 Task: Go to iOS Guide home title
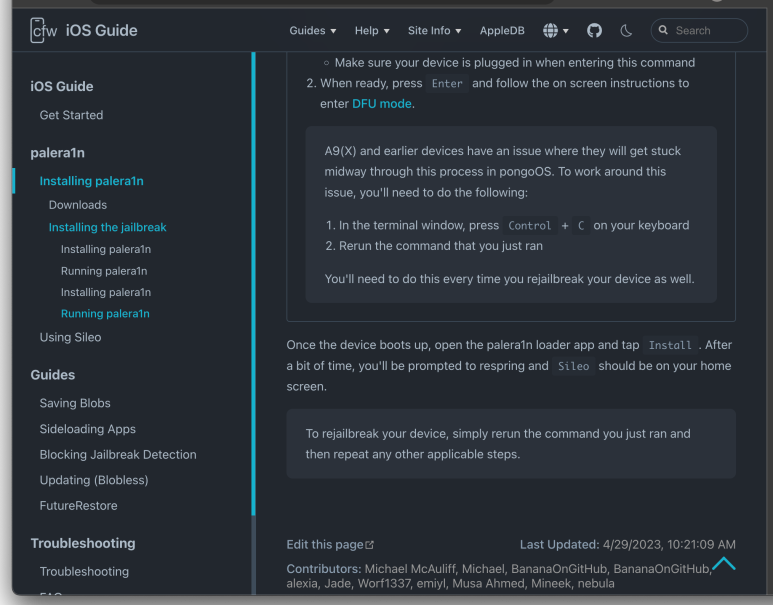(x=102, y=31)
